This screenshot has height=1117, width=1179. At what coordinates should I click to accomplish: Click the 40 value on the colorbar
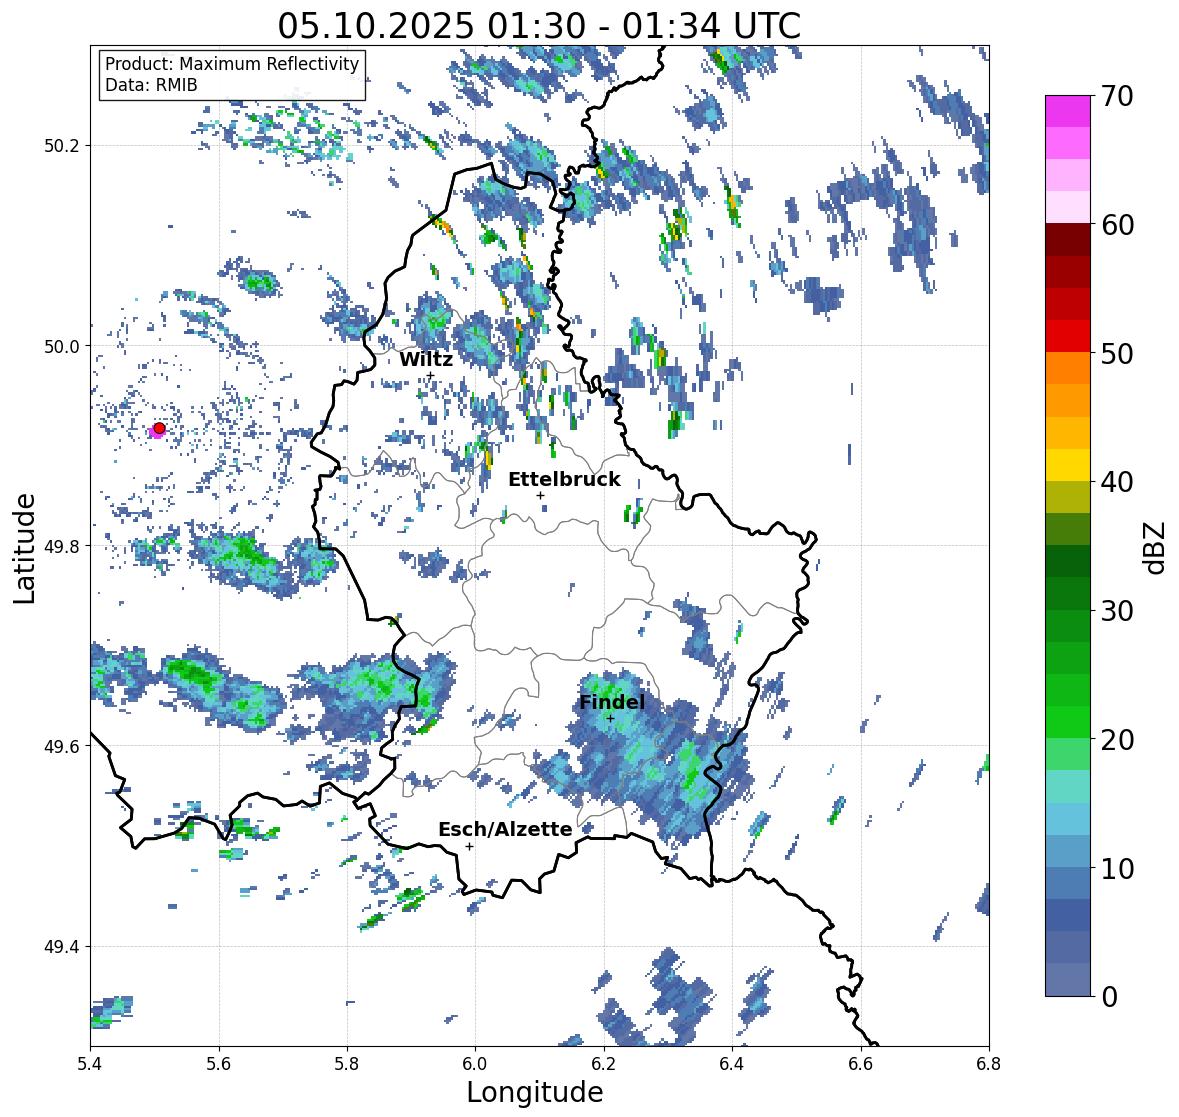1117,482
